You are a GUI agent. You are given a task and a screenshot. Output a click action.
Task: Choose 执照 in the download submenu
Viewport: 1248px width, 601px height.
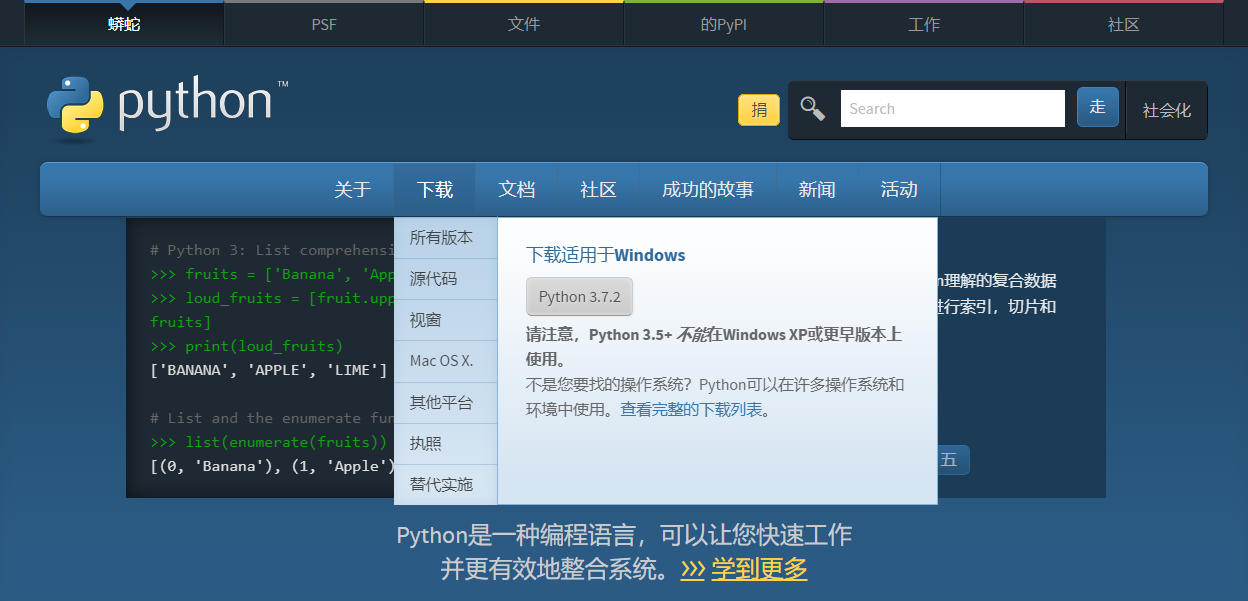[x=446, y=444]
